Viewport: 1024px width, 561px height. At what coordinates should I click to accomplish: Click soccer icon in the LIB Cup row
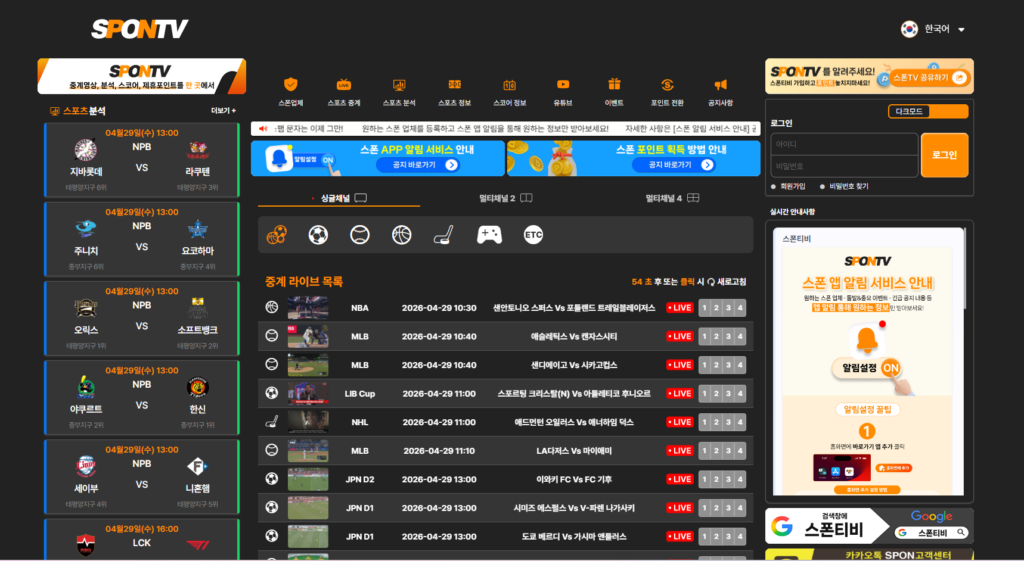[x=272, y=393]
